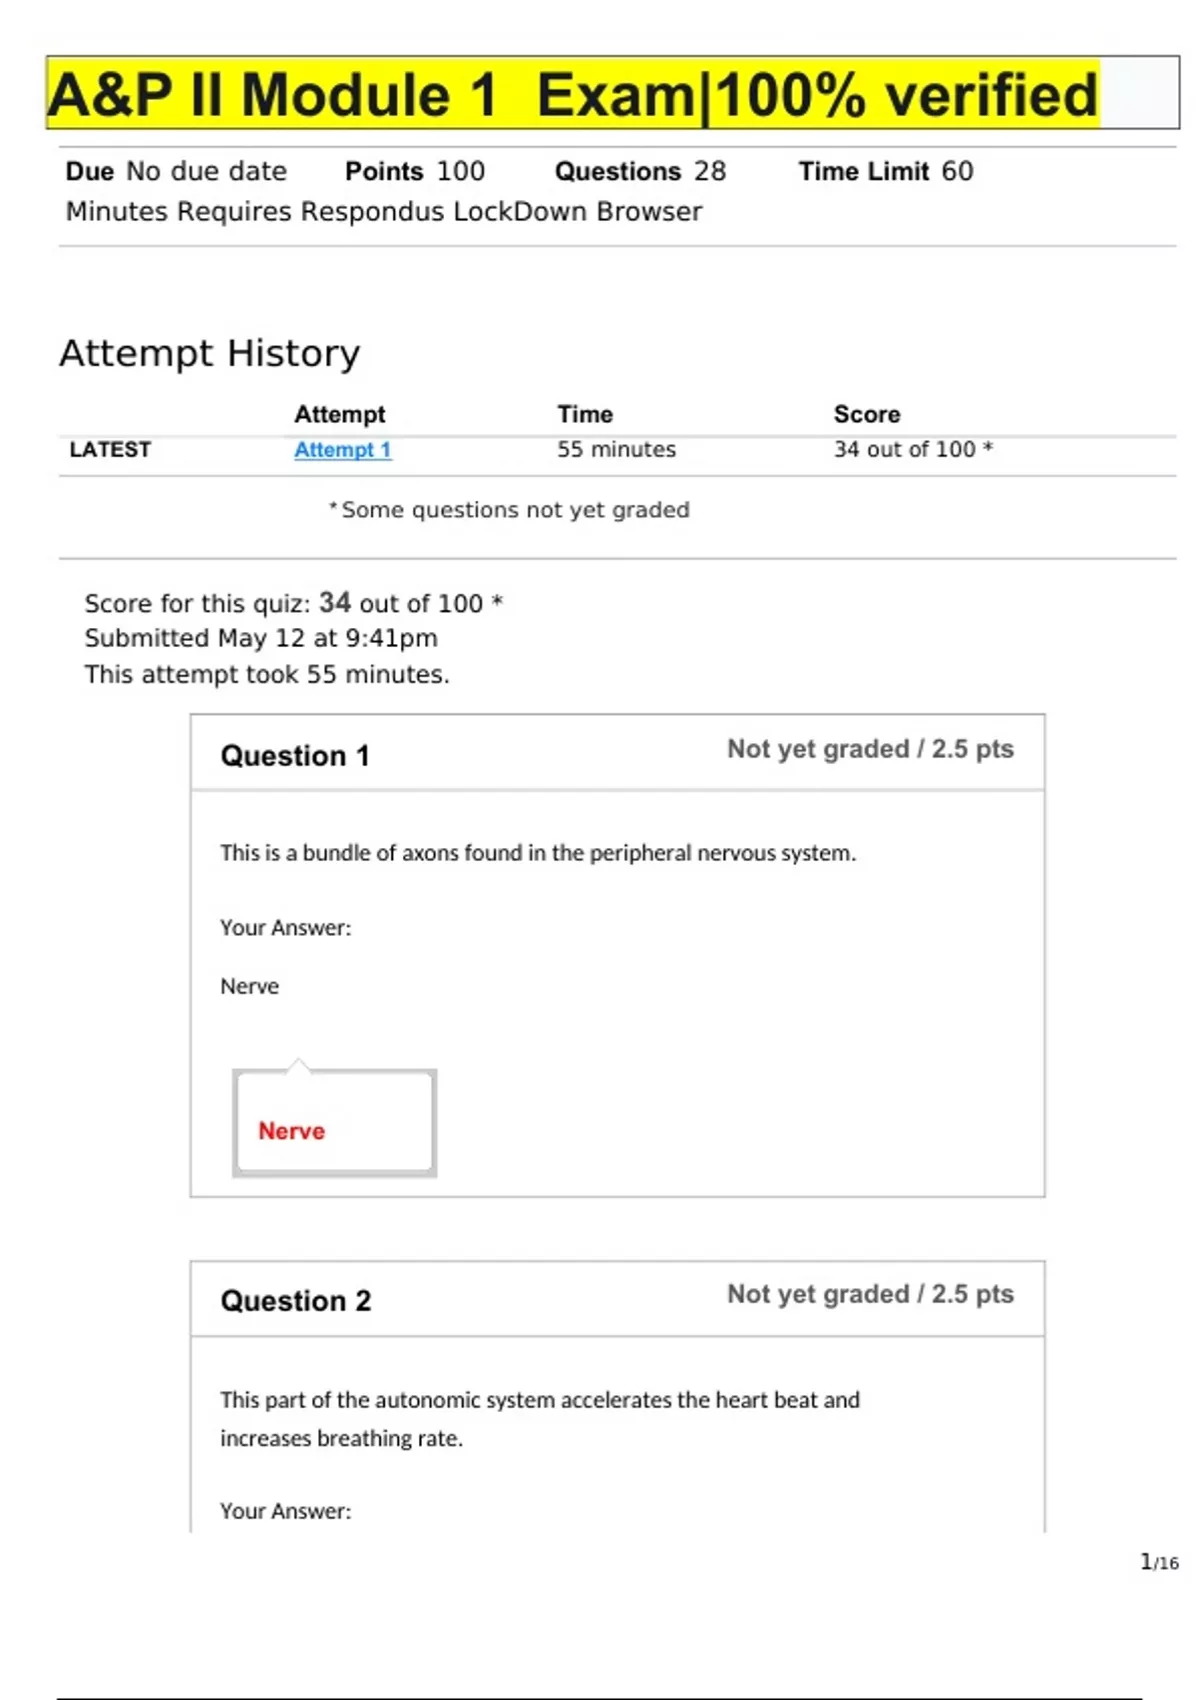Click the 55 minutes time cell
Image resolution: width=1200 pixels, height=1700 pixels.
pyautogui.click(x=616, y=450)
